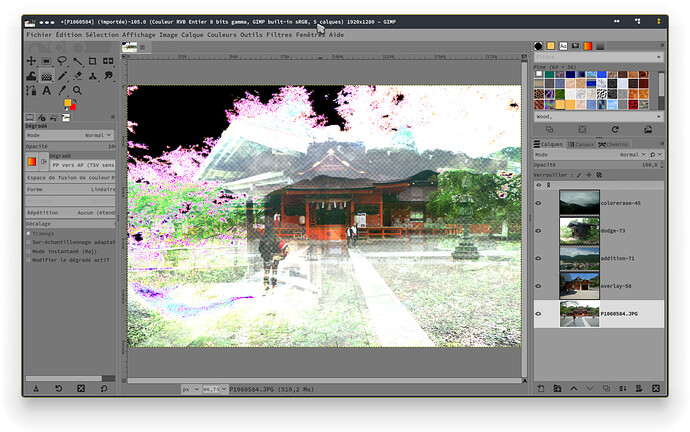The height and width of the screenshot is (432, 690).
Task: Hide the dodge-73 layer
Action: (x=538, y=231)
